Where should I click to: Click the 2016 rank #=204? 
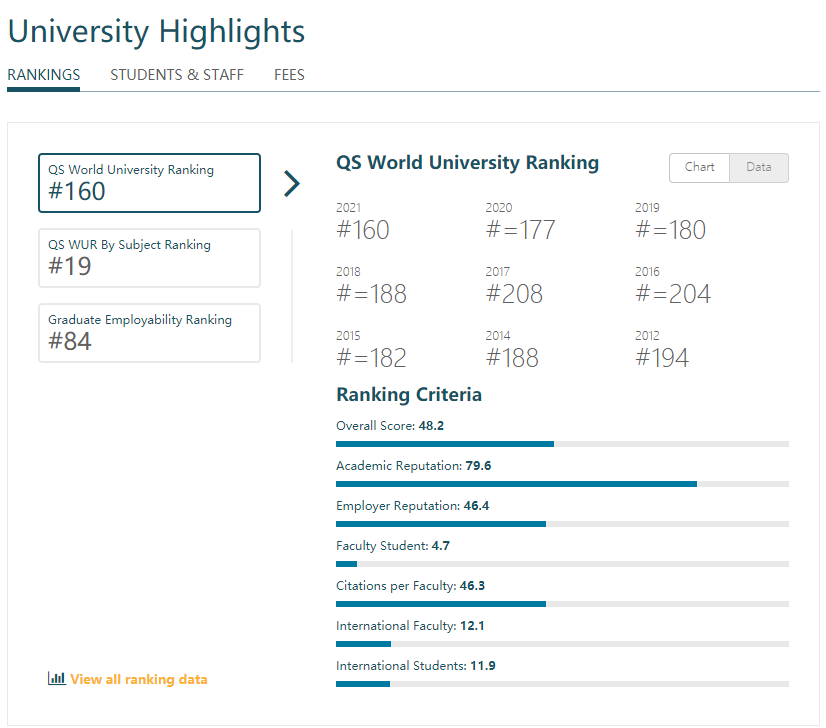click(673, 294)
